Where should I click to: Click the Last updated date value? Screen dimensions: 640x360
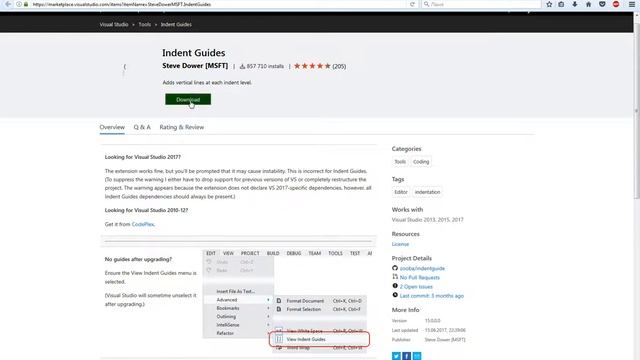point(445,330)
